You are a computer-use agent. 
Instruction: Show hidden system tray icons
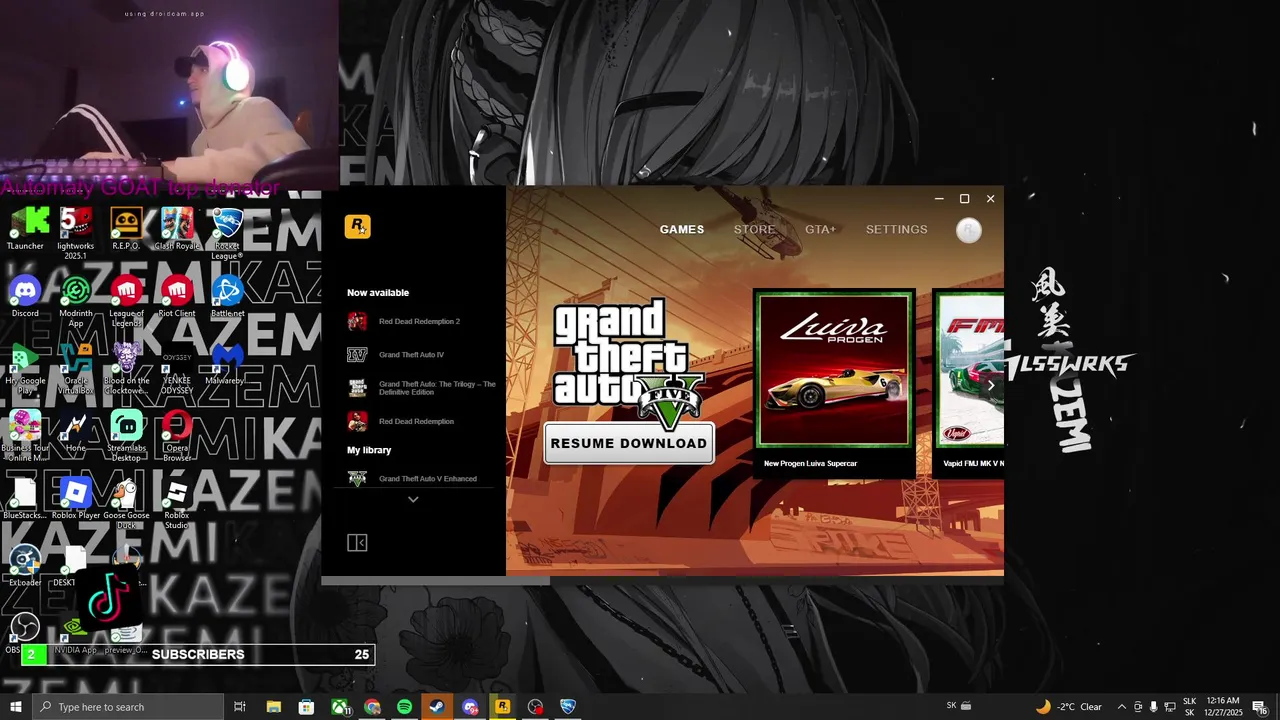(x=1121, y=707)
